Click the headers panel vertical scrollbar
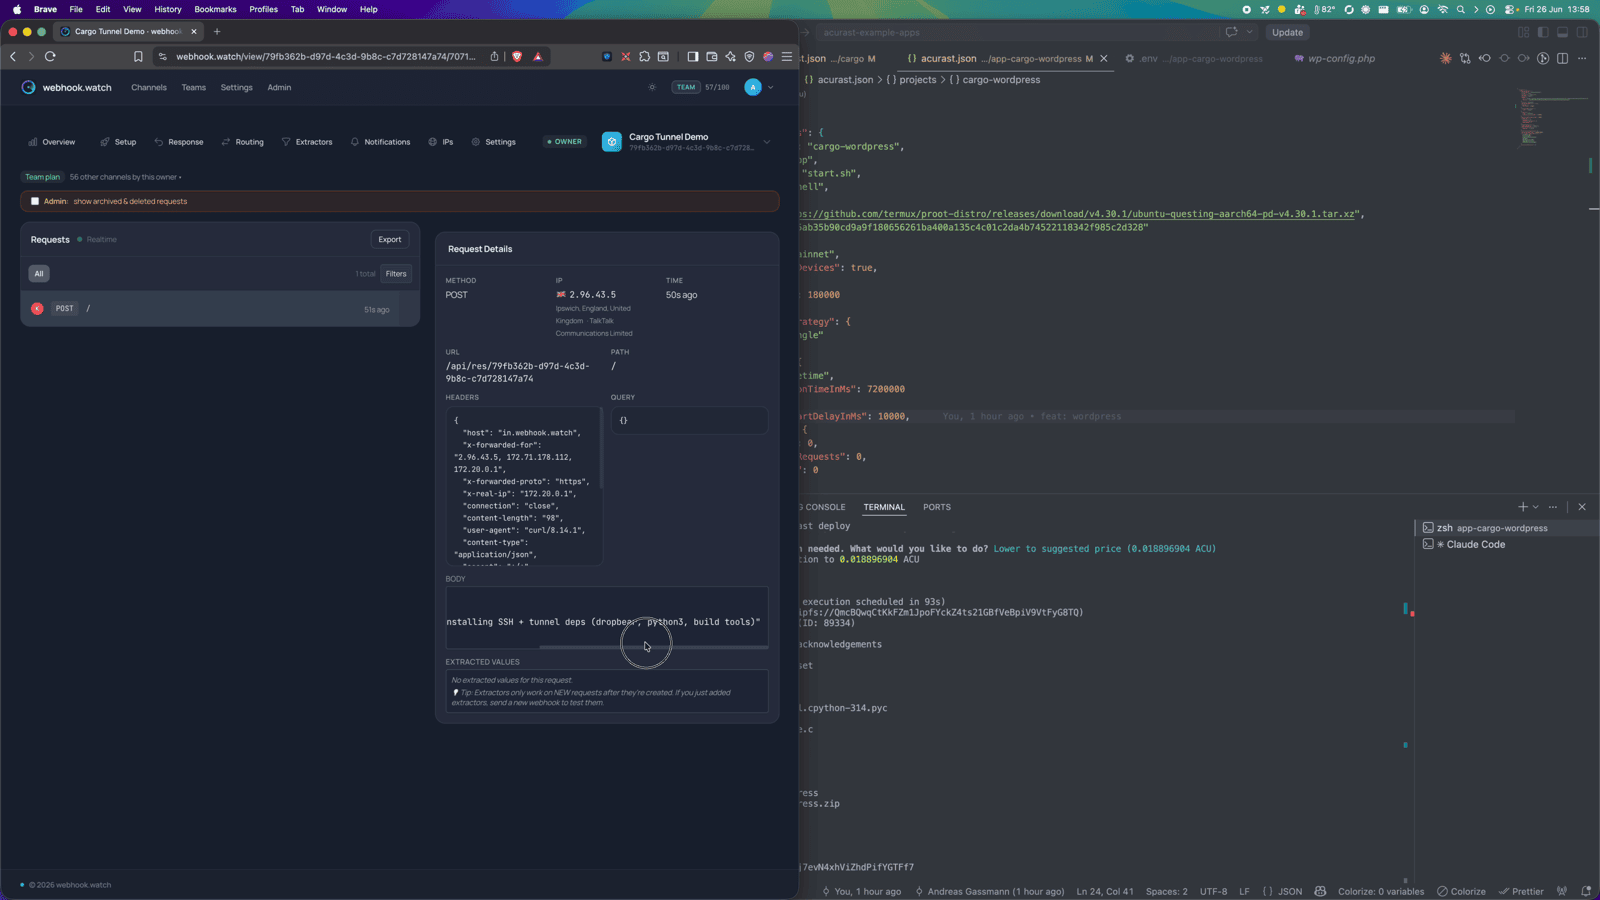This screenshot has height=900, width=1600. coord(601,450)
